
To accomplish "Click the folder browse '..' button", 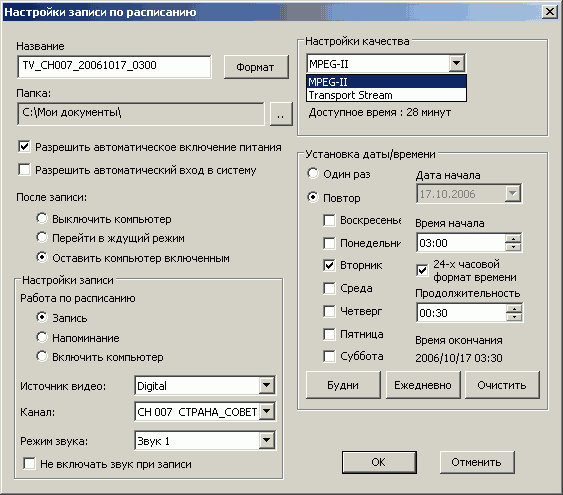I will pos(281,114).
